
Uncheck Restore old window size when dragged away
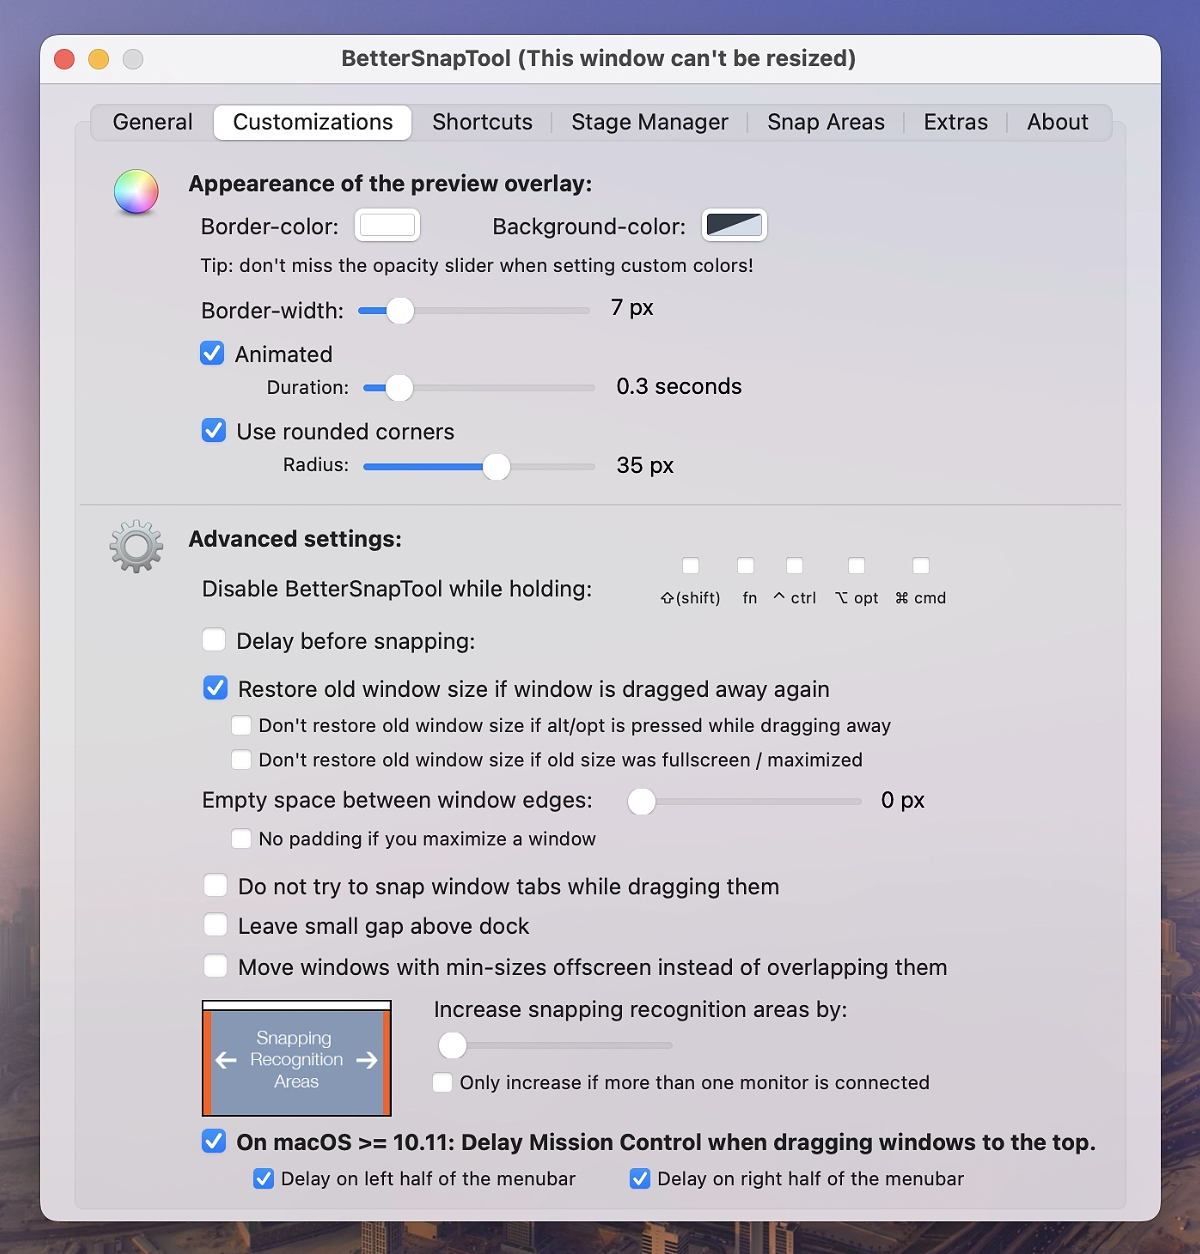click(x=215, y=688)
